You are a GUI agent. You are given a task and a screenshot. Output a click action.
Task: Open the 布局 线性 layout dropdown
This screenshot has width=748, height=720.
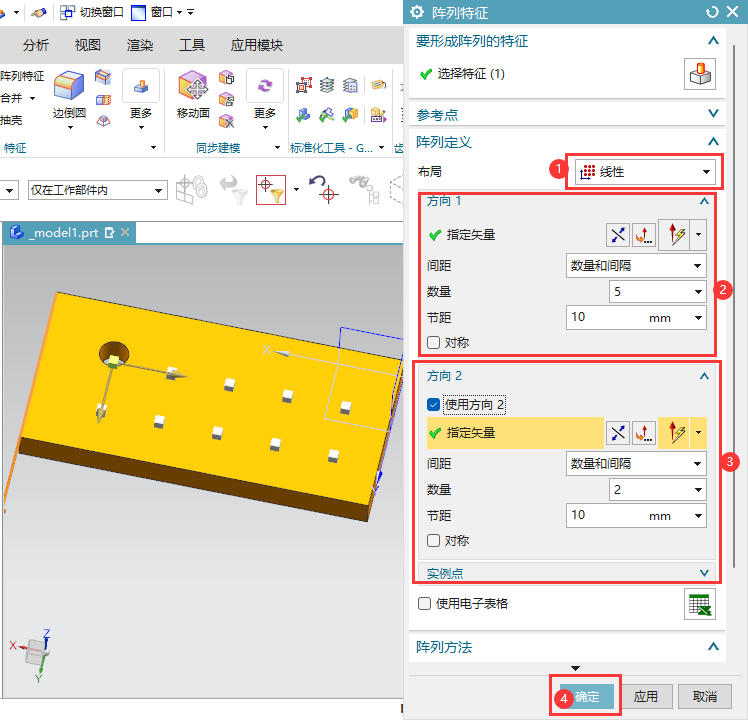(x=645, y=172)
